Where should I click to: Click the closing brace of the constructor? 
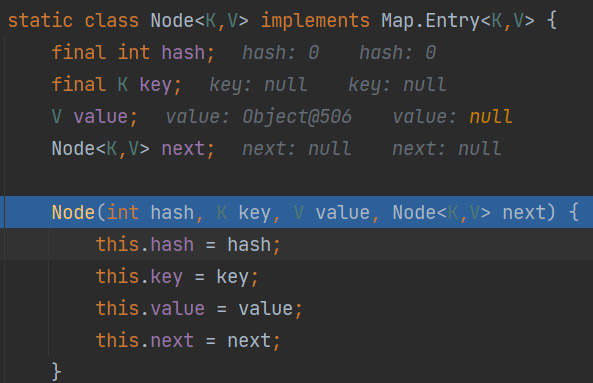[56, 372]
